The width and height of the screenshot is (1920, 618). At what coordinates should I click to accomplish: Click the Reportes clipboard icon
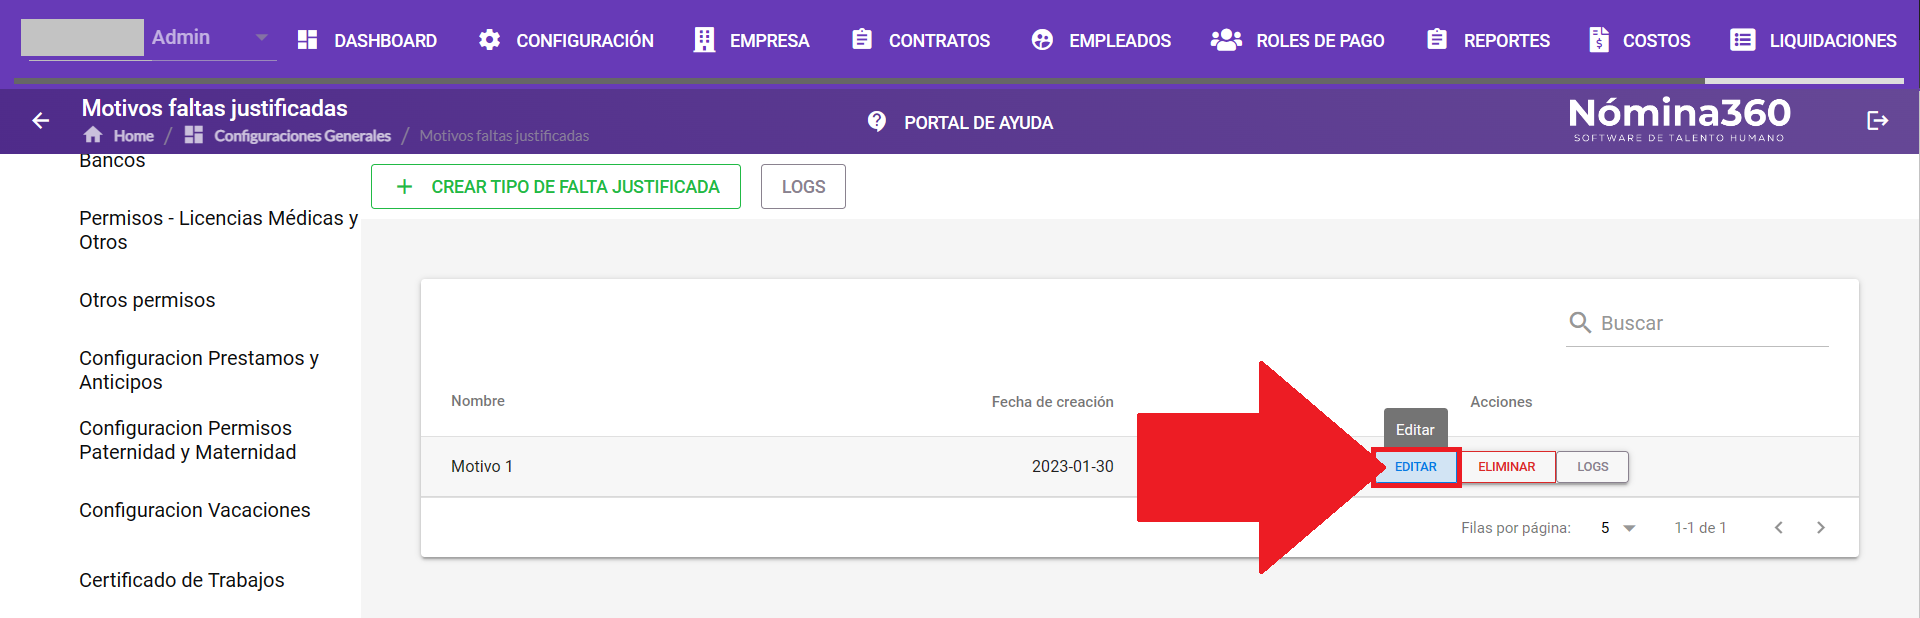click(1437, 39)
